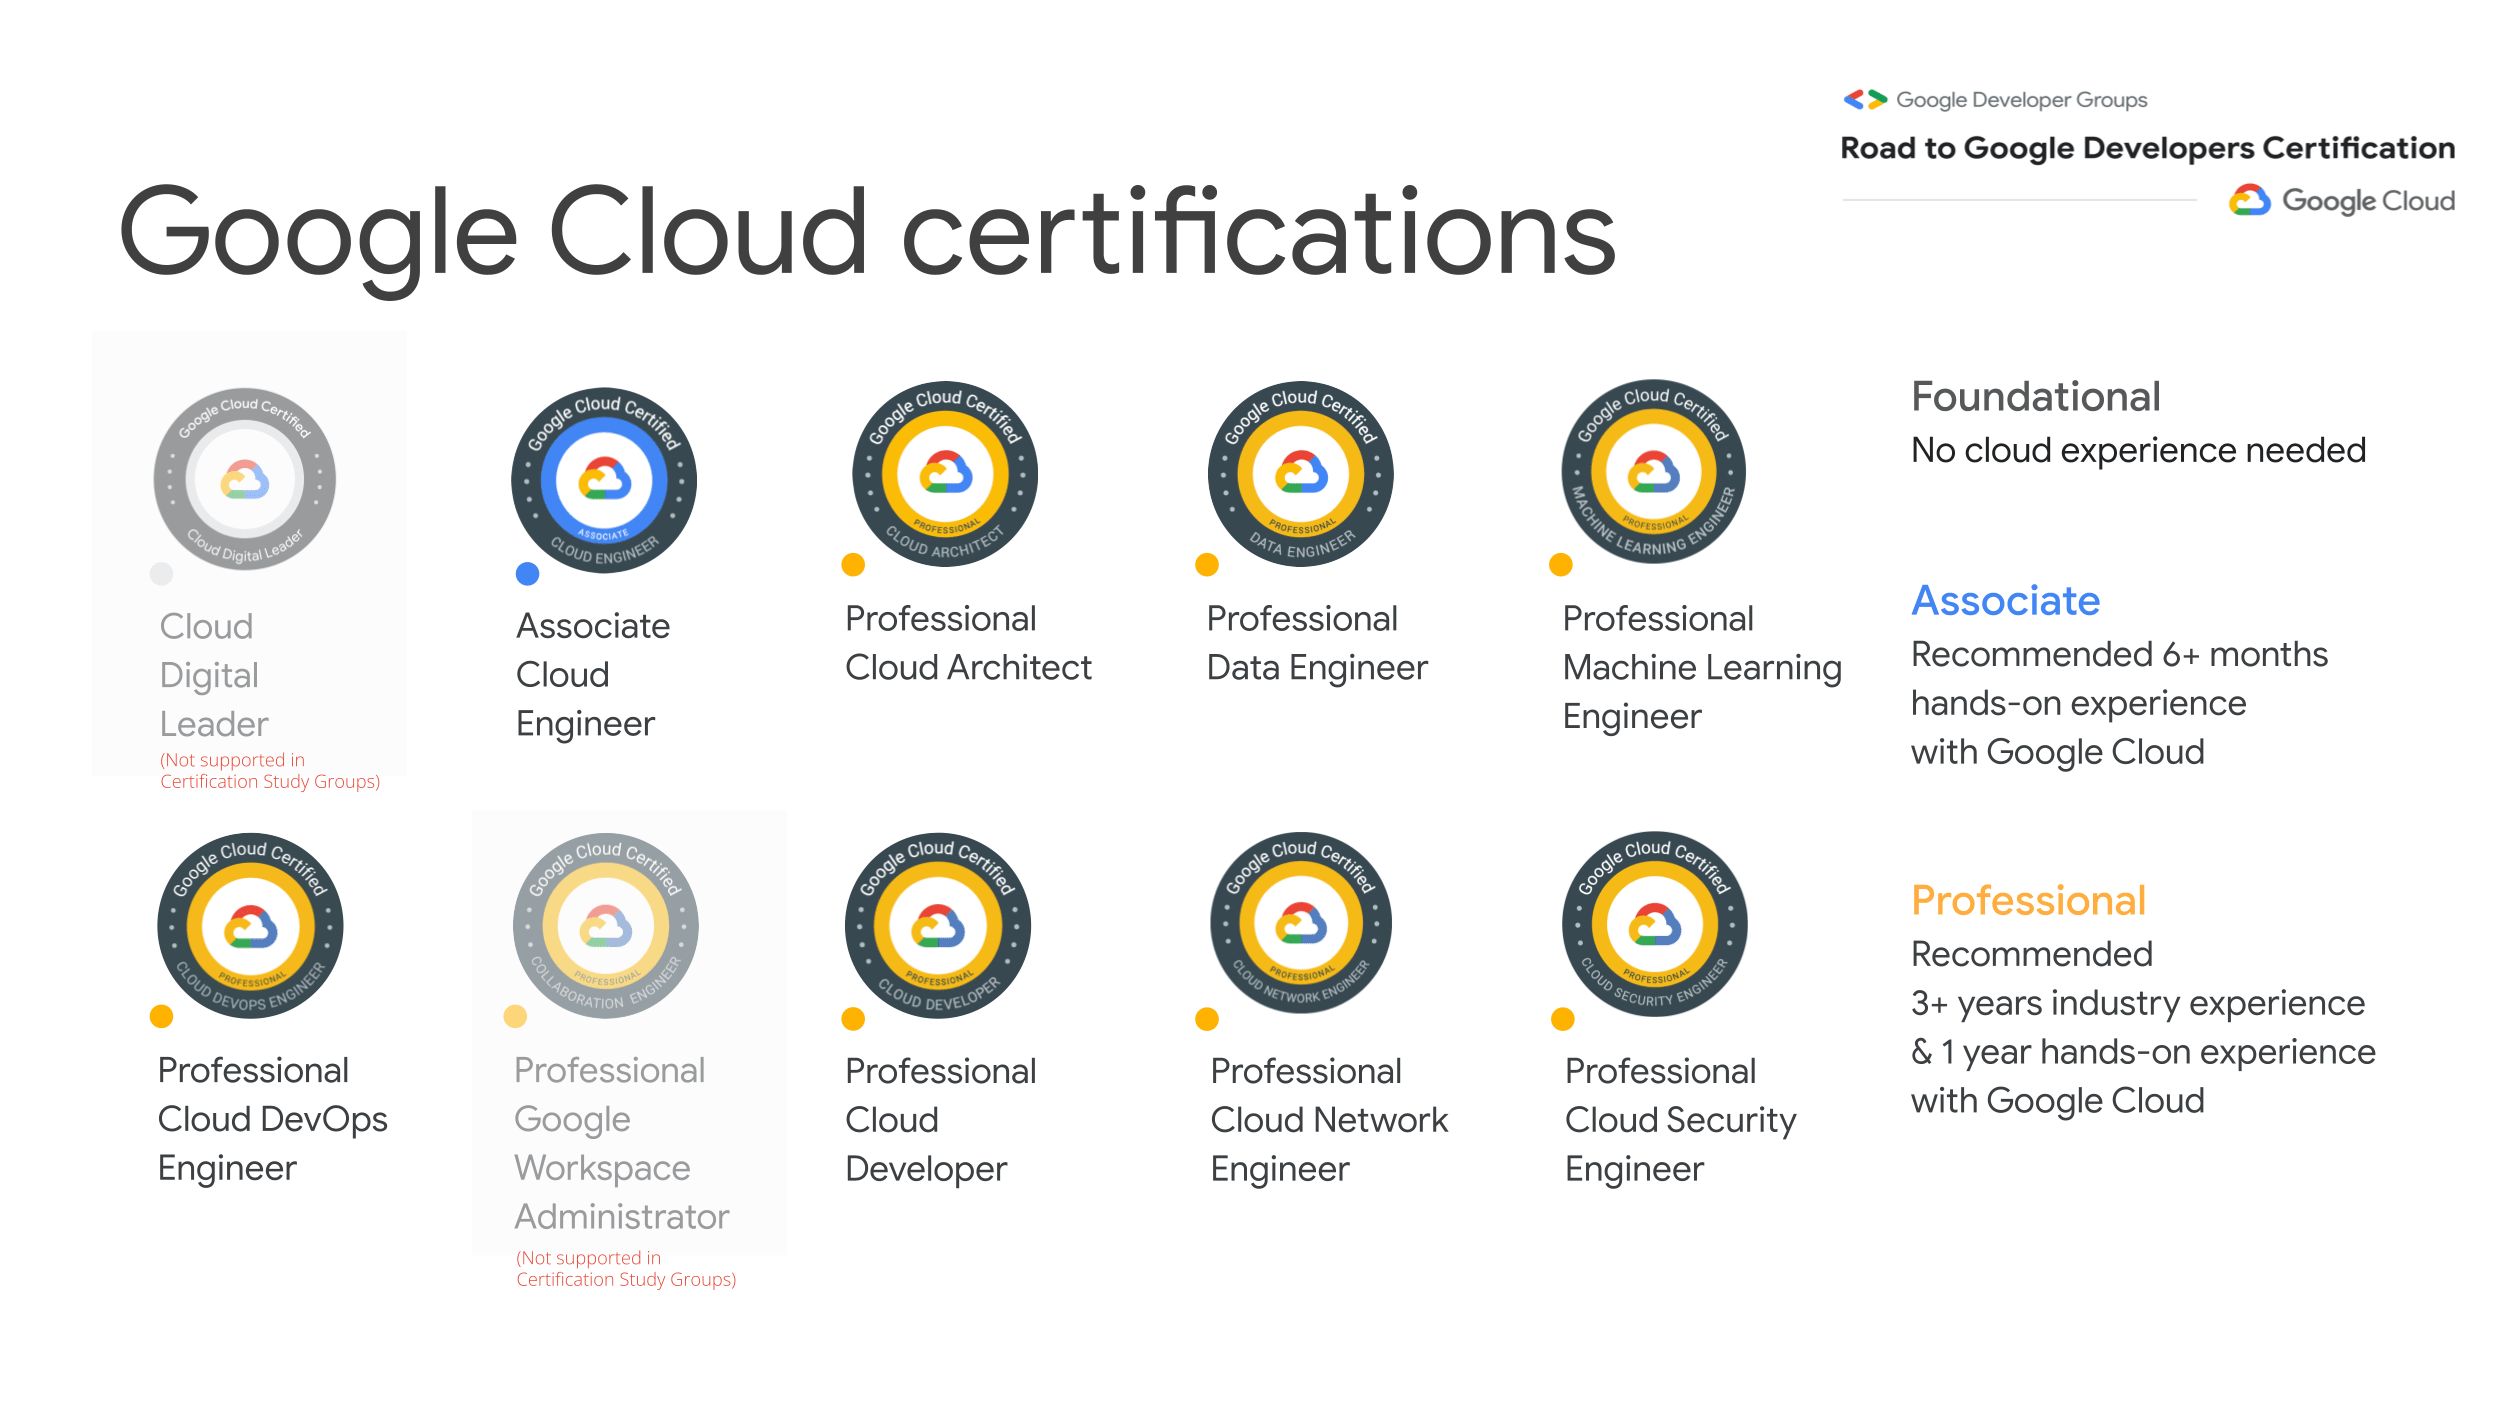Click the Google Developer Groups logo

pos(1865,99)
